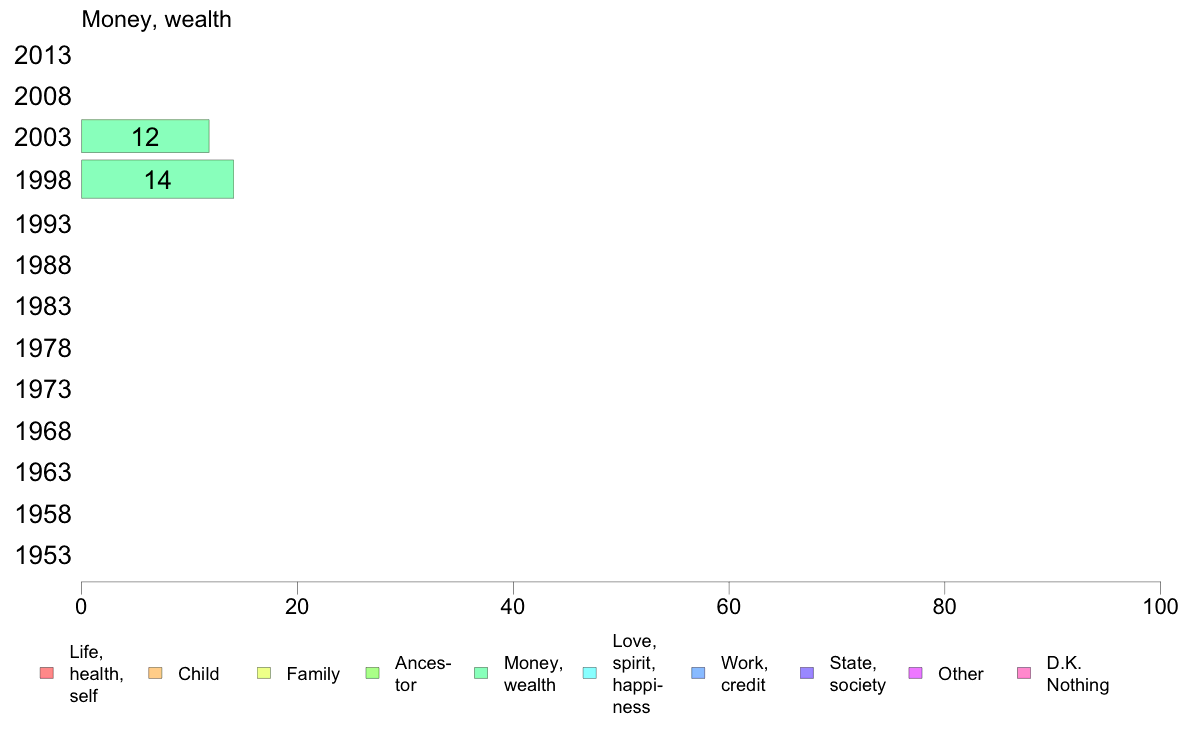
Task: Click the Other legend swatch
Action: pyautogui.click(x=915, y=673)
